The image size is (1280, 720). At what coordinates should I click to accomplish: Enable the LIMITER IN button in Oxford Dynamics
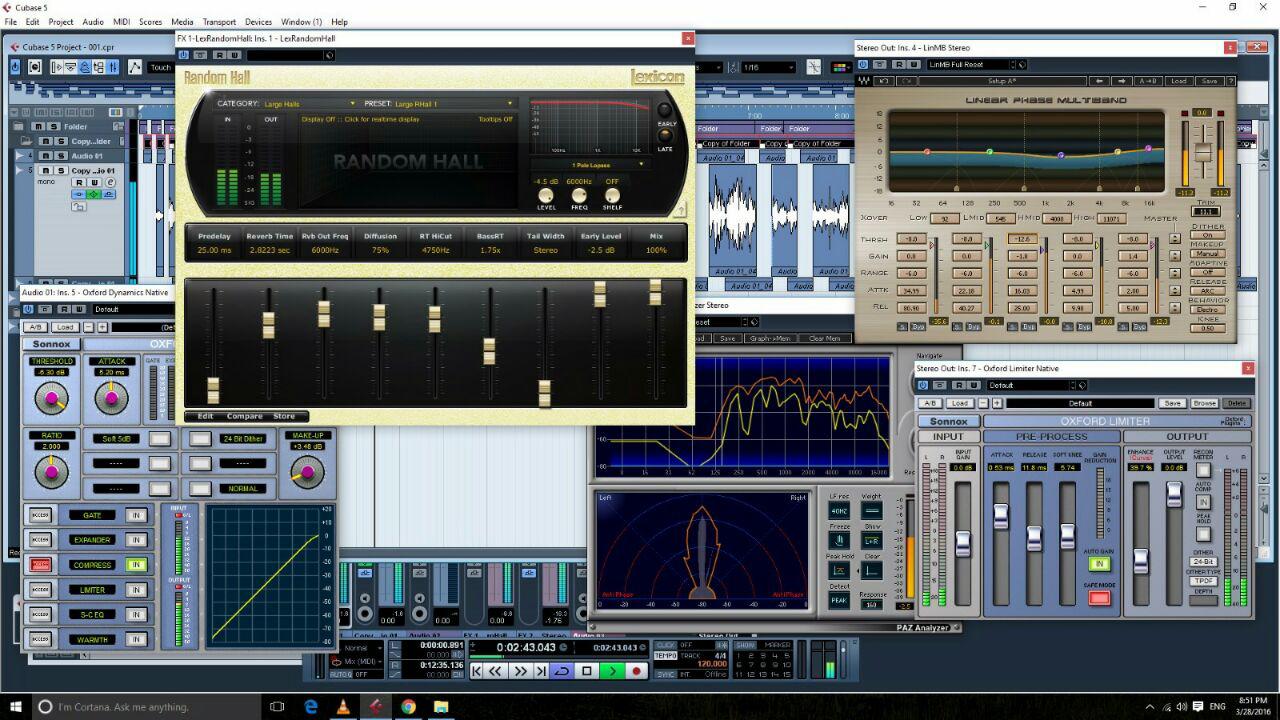coord(136,590)
